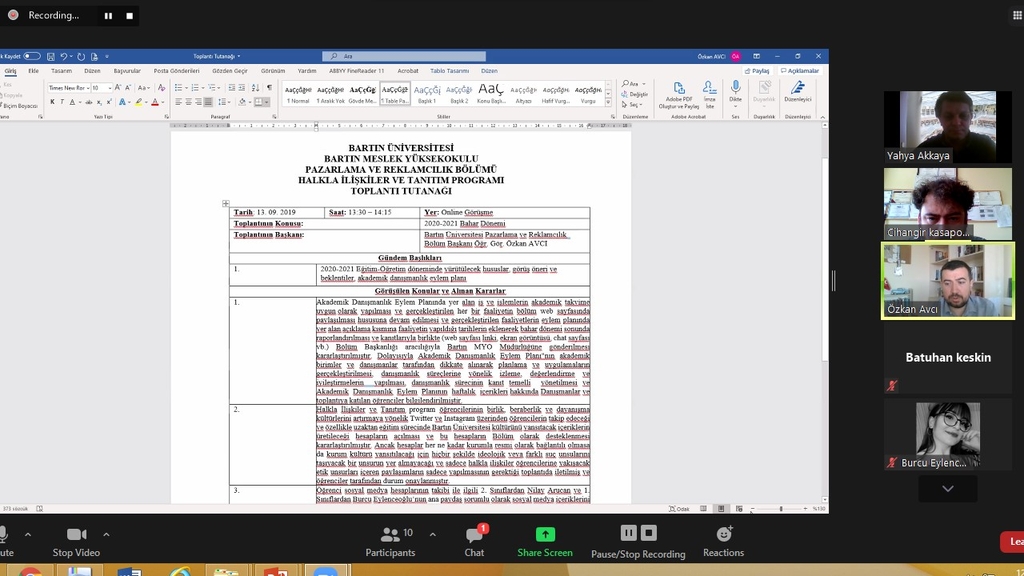Open the Reactions menu

point(723,535)
